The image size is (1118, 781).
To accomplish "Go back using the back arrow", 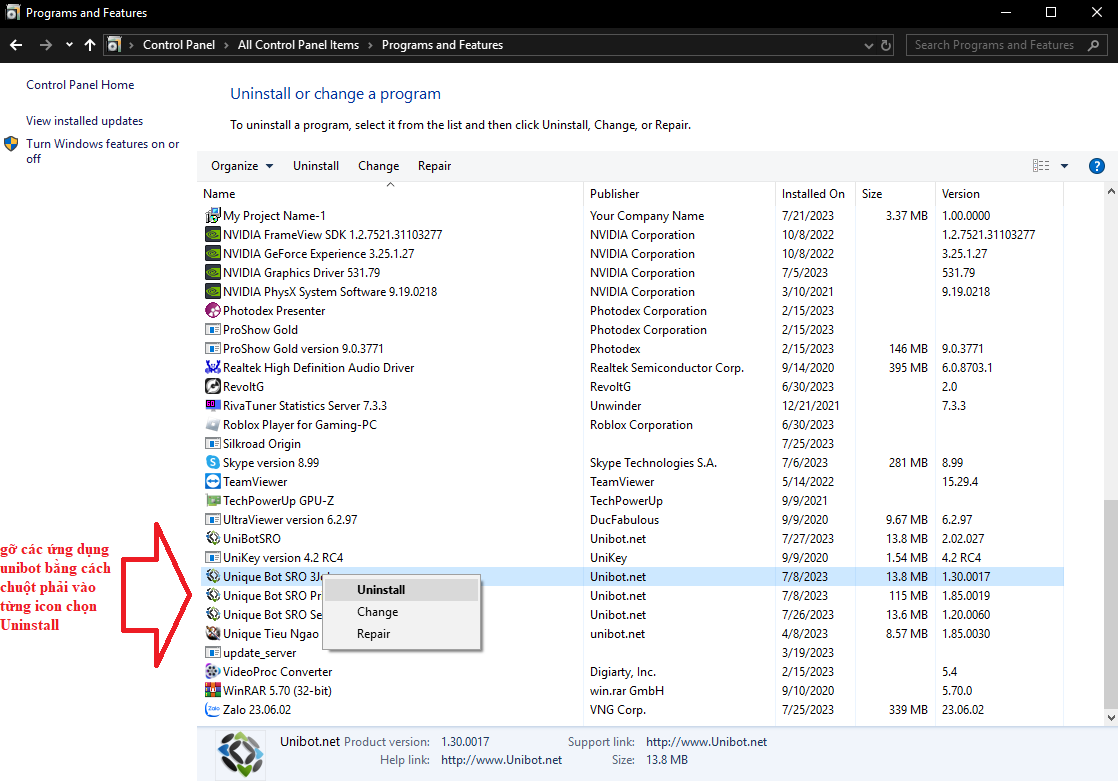I will tap(16, 45).
